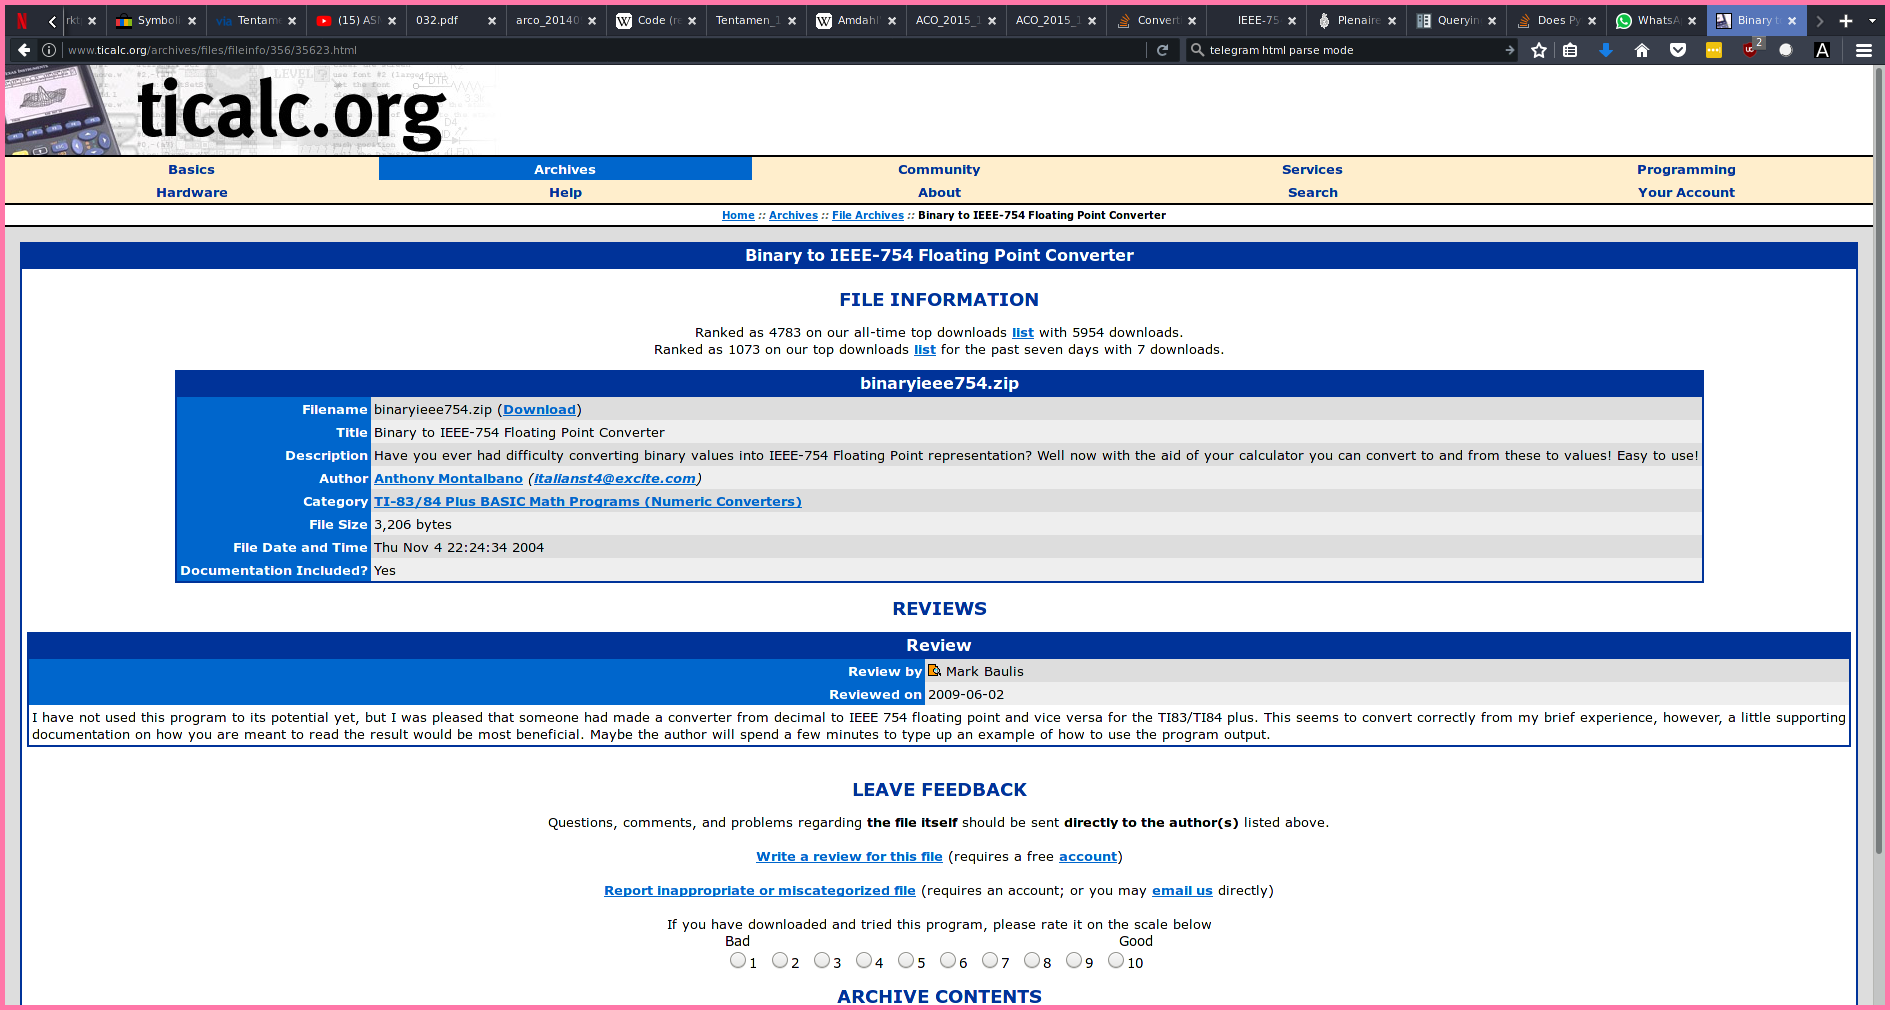Click the browser back arrow button
Viewport: 1890px width, 1010px height.
[24, 50]
